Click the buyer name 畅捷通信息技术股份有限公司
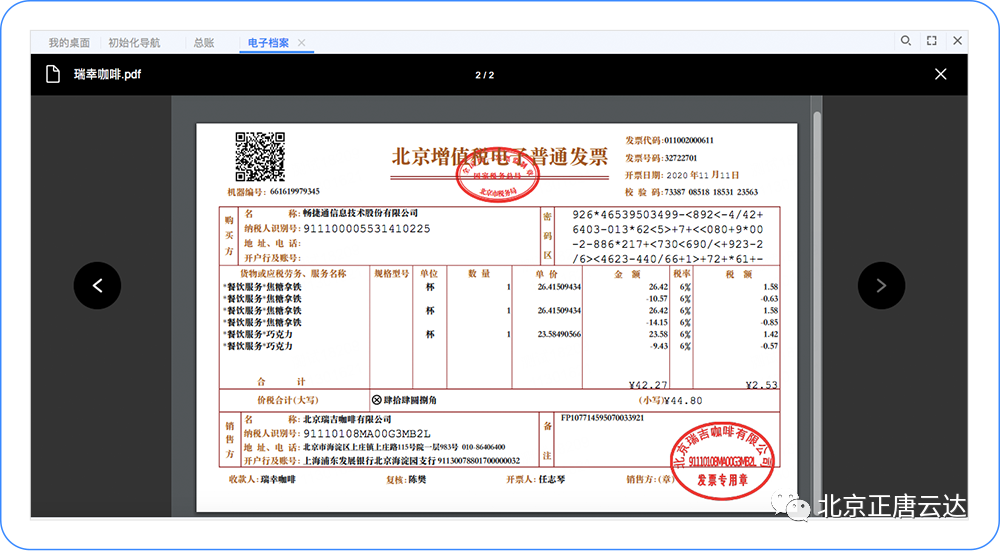Screen dimensions: 1000x551 360,213
